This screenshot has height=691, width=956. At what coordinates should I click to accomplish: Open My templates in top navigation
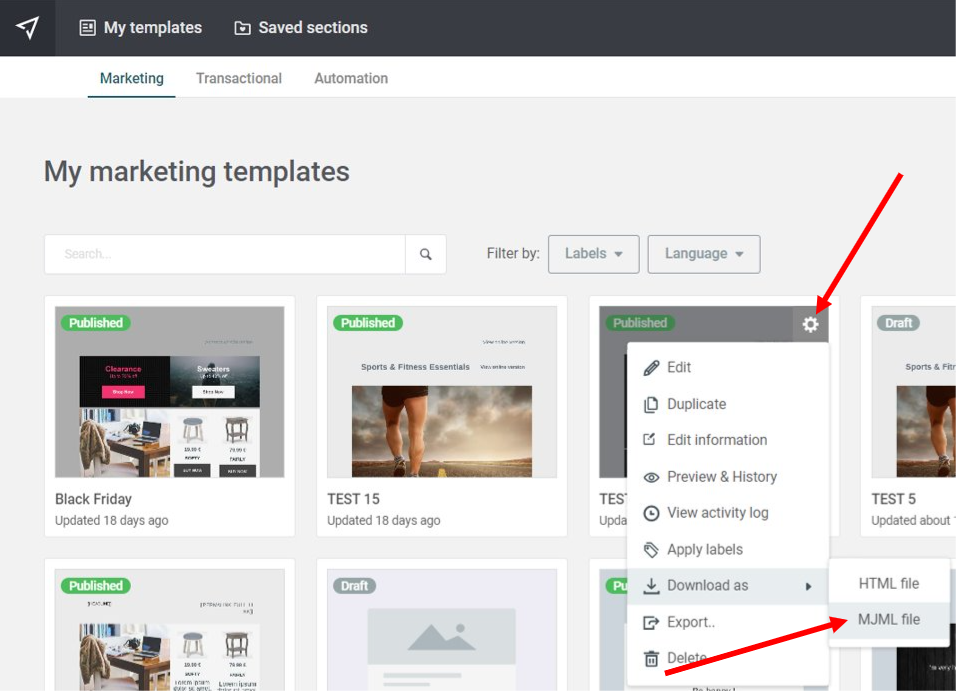(141, 27)
